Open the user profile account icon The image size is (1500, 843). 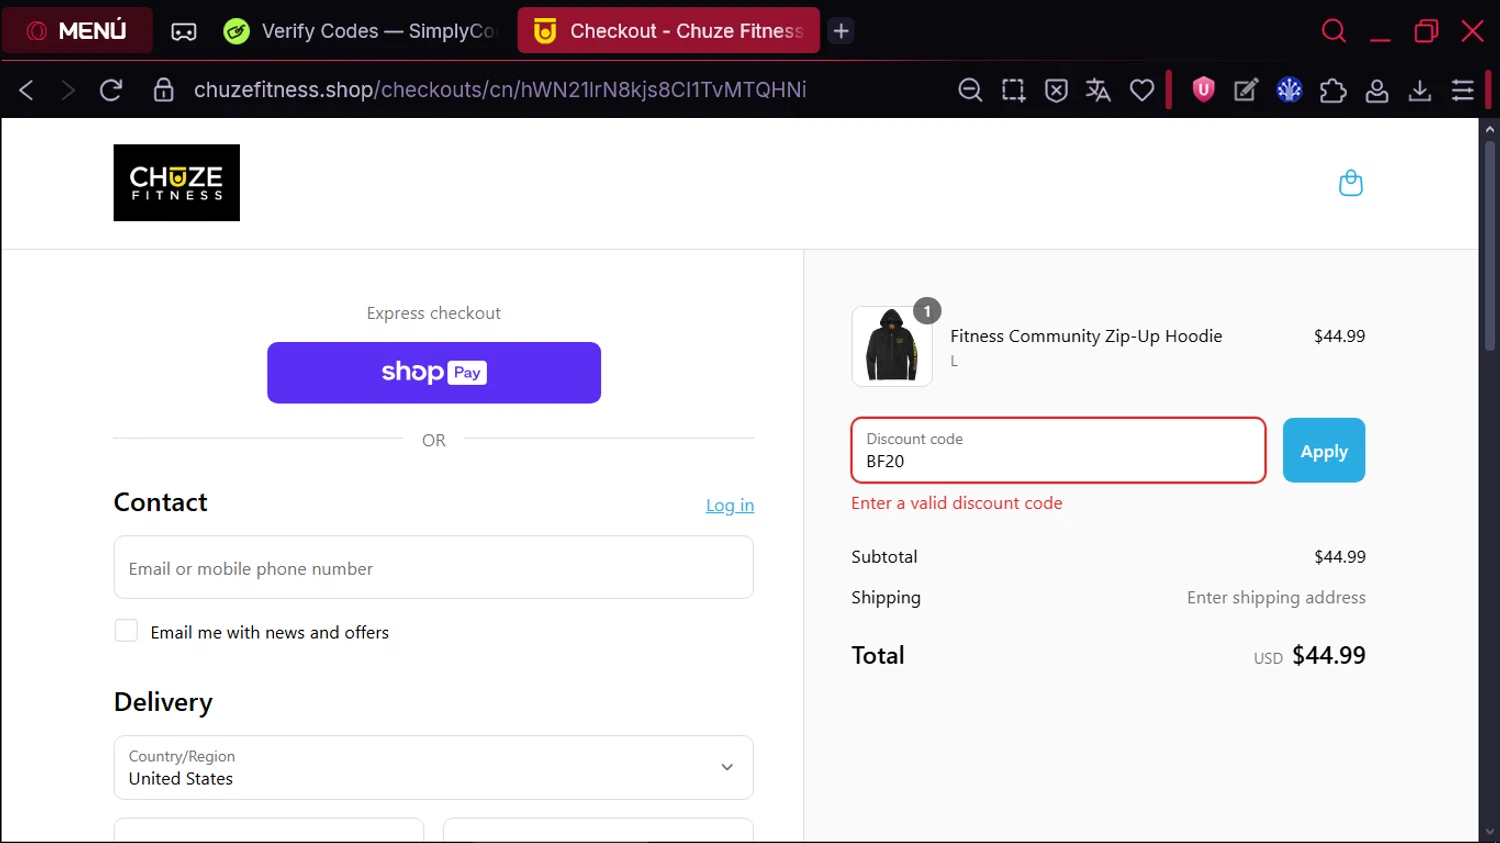tap(1377, 90)
